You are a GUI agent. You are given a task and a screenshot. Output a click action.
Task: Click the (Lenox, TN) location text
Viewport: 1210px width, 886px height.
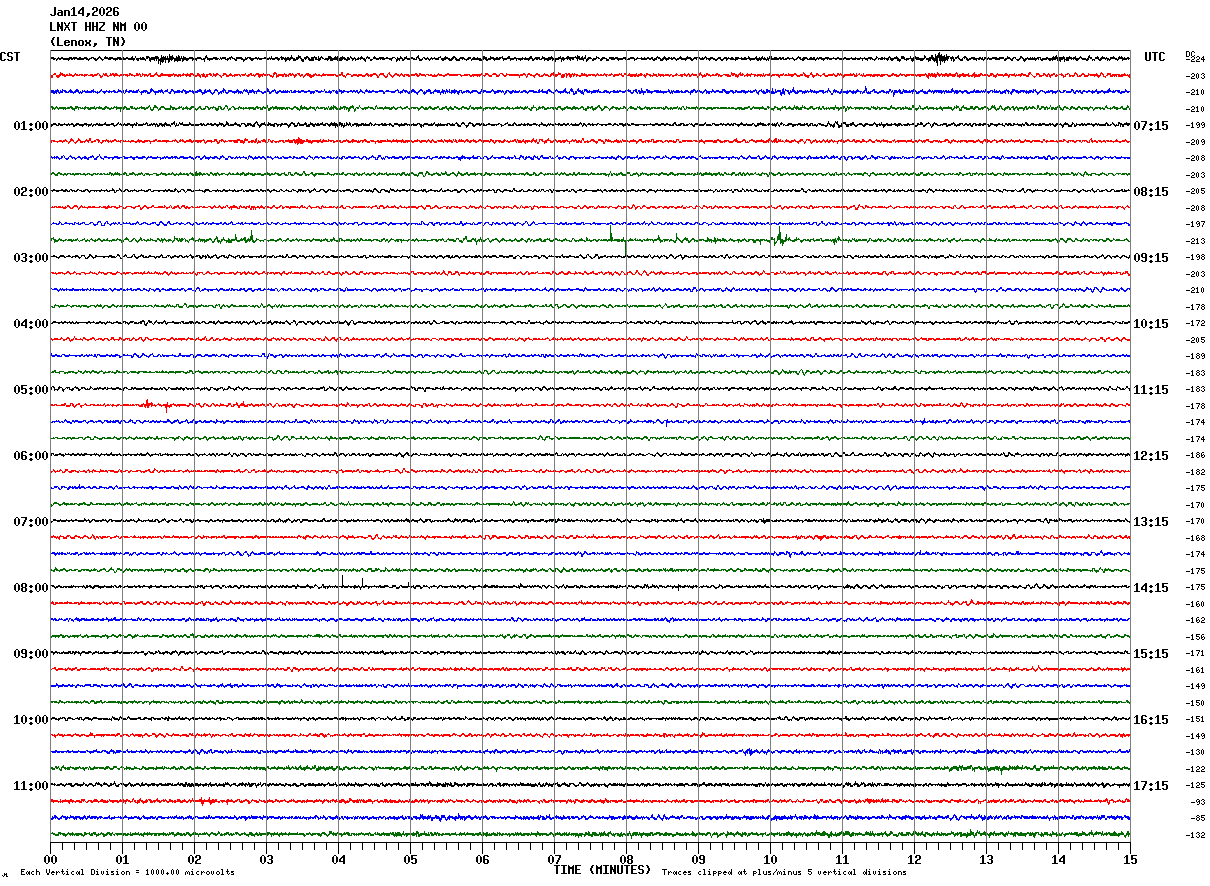(x=88, y=42)
